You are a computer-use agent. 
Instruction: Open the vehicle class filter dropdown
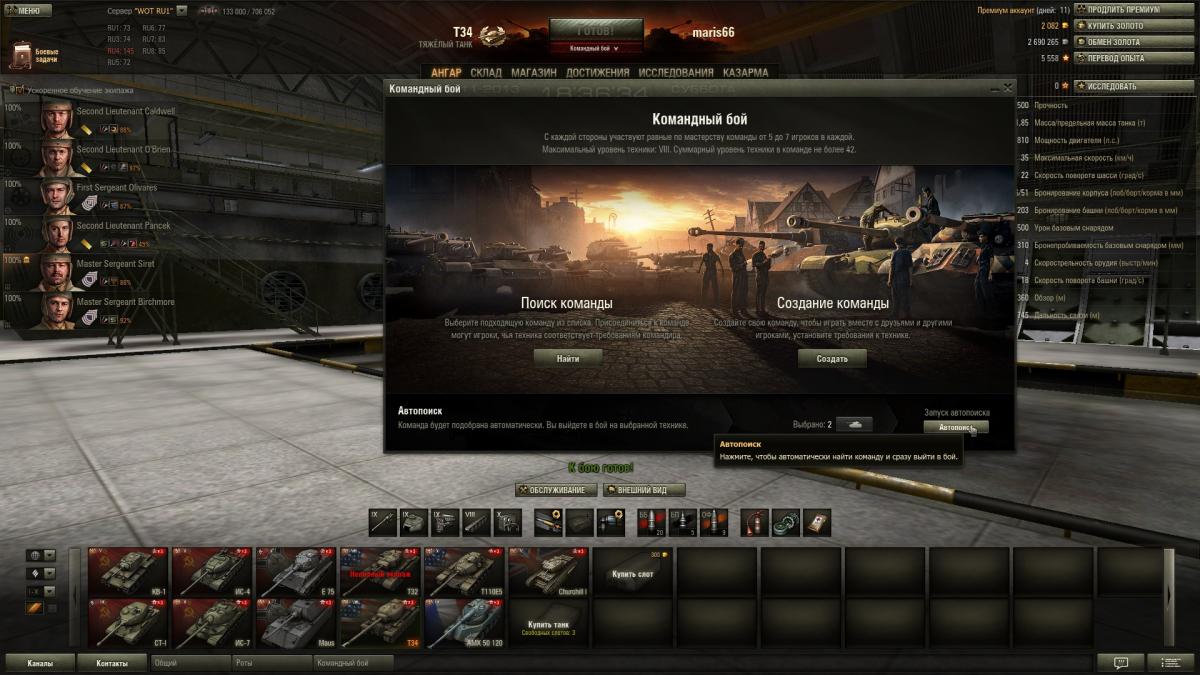(x=41, y=573)
